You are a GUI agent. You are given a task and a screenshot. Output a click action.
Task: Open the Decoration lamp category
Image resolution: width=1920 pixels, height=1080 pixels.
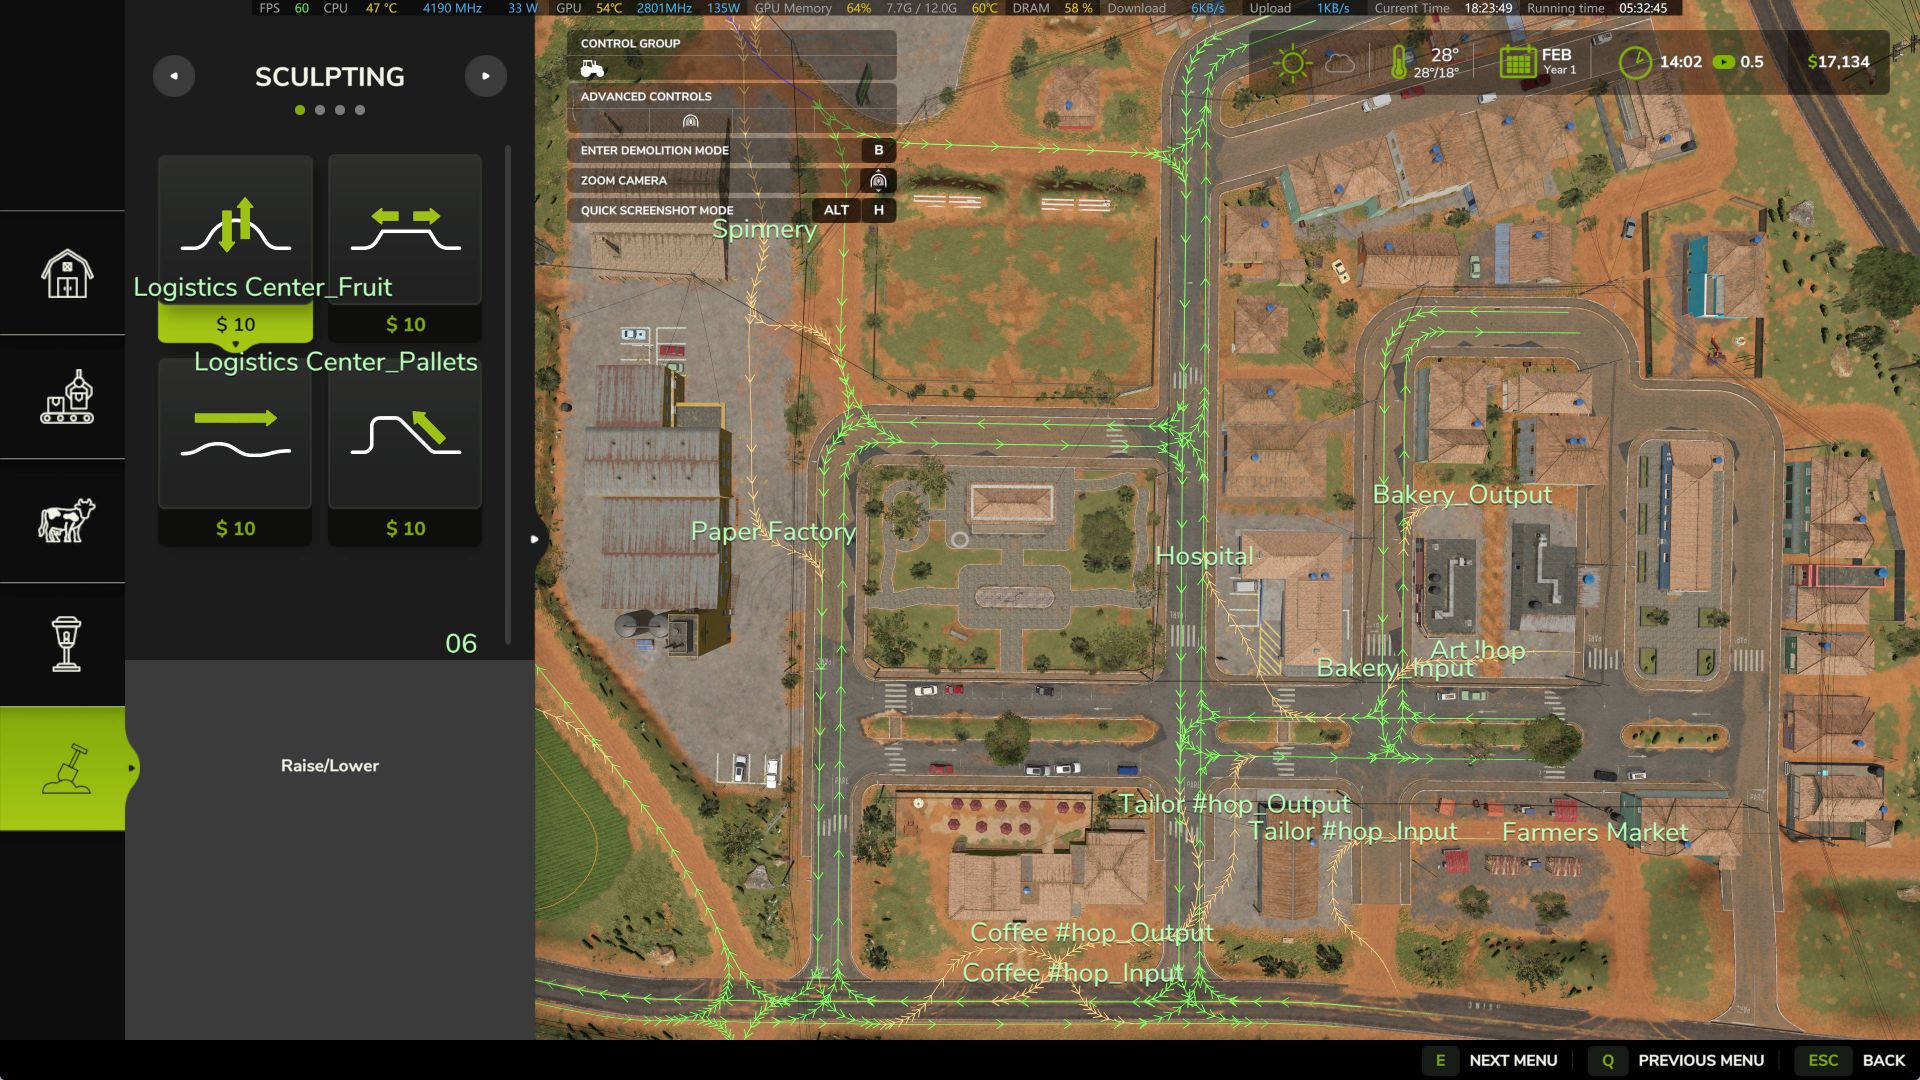coord(66,644)
